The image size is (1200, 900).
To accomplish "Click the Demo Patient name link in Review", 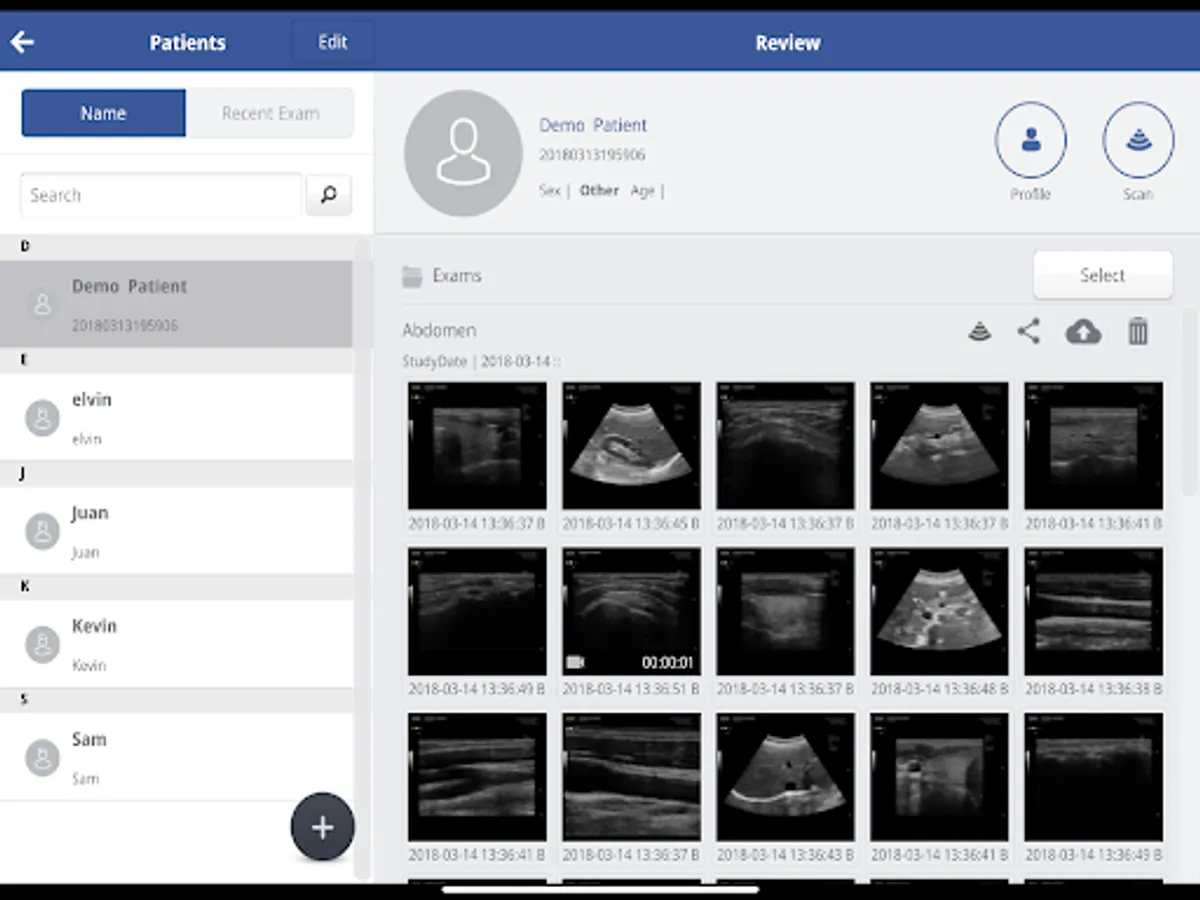I will (x=593, y=125).
